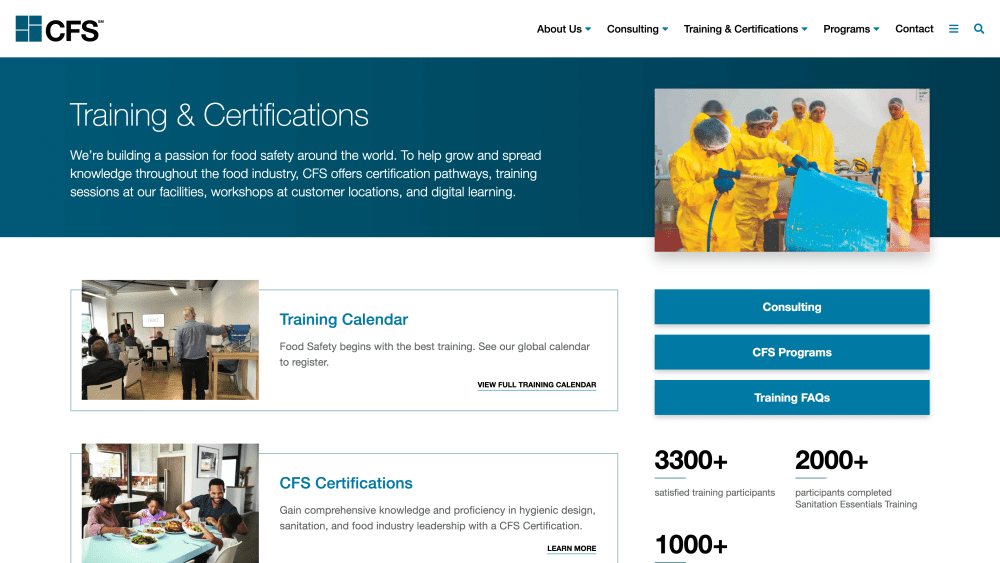Click the '3300+' statistic text
This screenshot has width=1000, height=563.
click(691, 460)
